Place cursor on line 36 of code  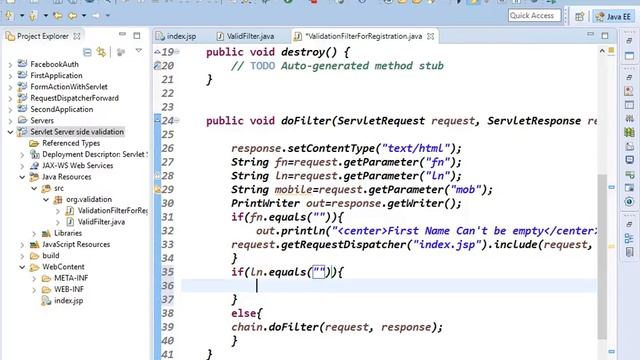388,286
